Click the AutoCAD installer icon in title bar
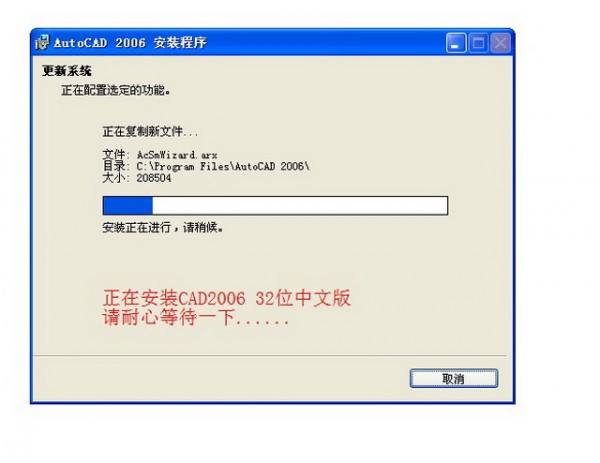600x463 pixels. click(x=42, y=42)
